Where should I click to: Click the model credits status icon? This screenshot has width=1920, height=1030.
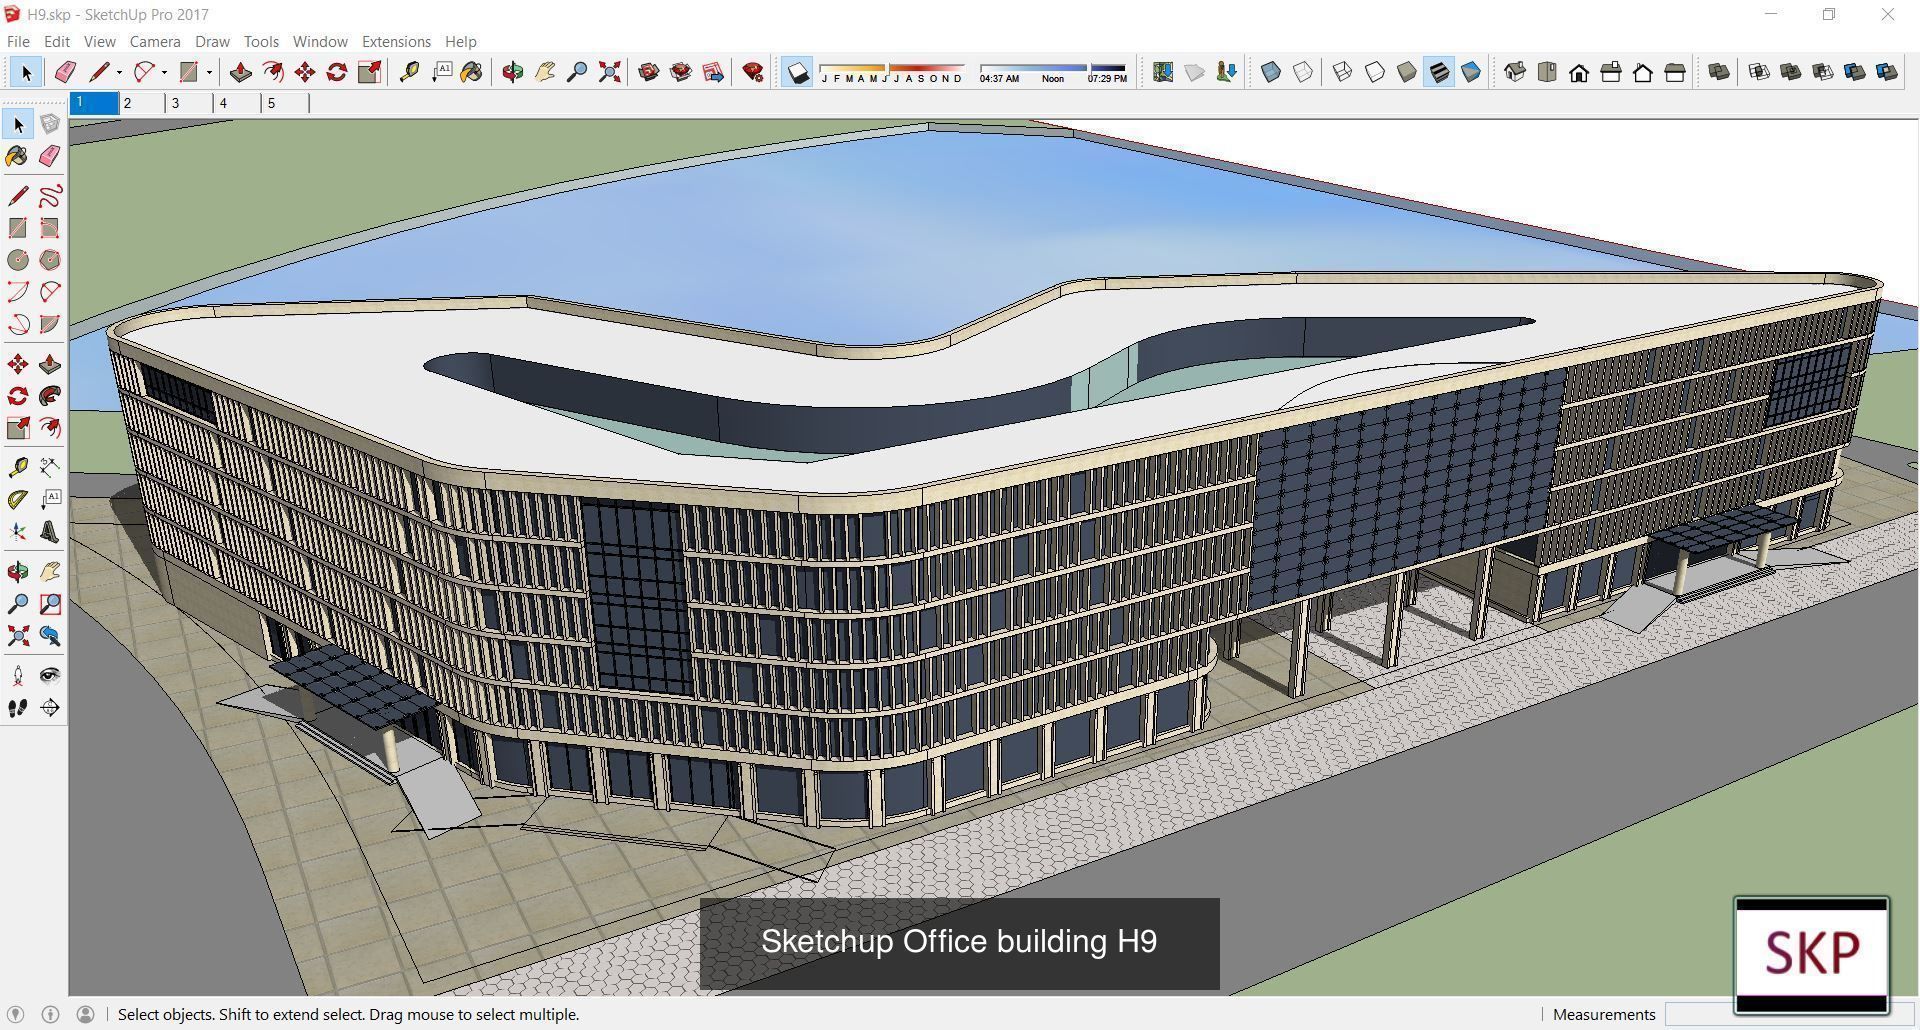click(x=50, y=1014)
